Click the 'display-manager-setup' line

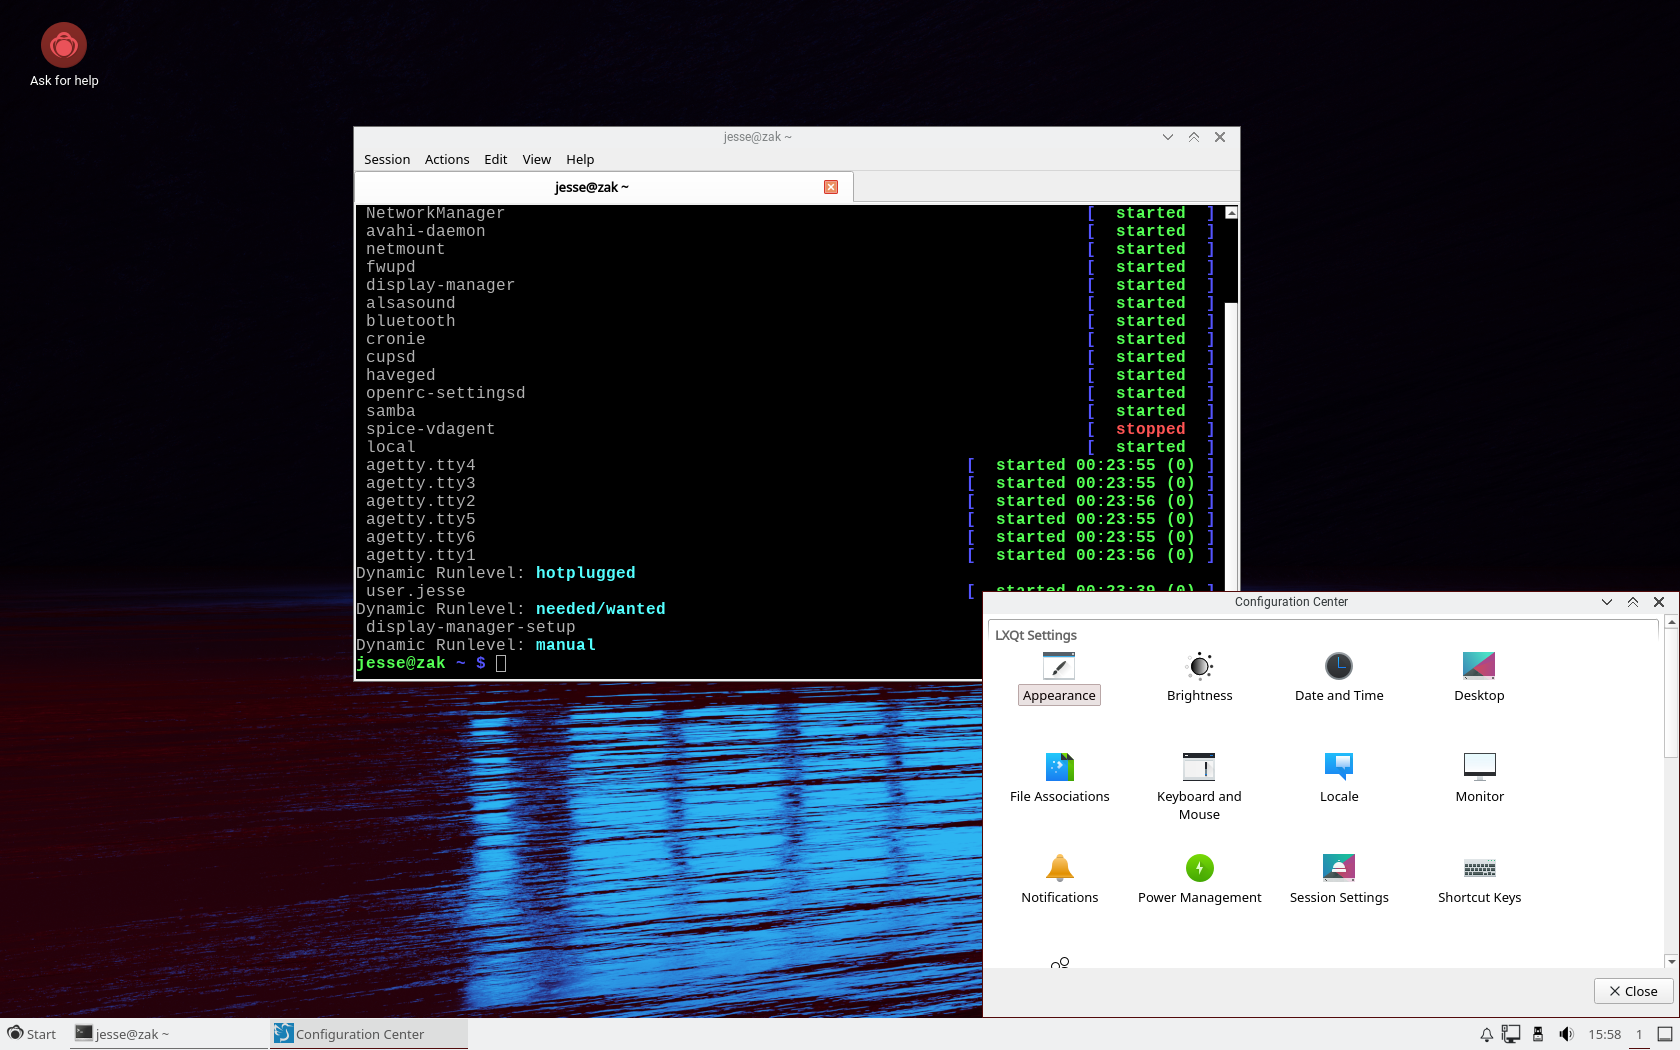pyautogui.click(x=470, y=627)
